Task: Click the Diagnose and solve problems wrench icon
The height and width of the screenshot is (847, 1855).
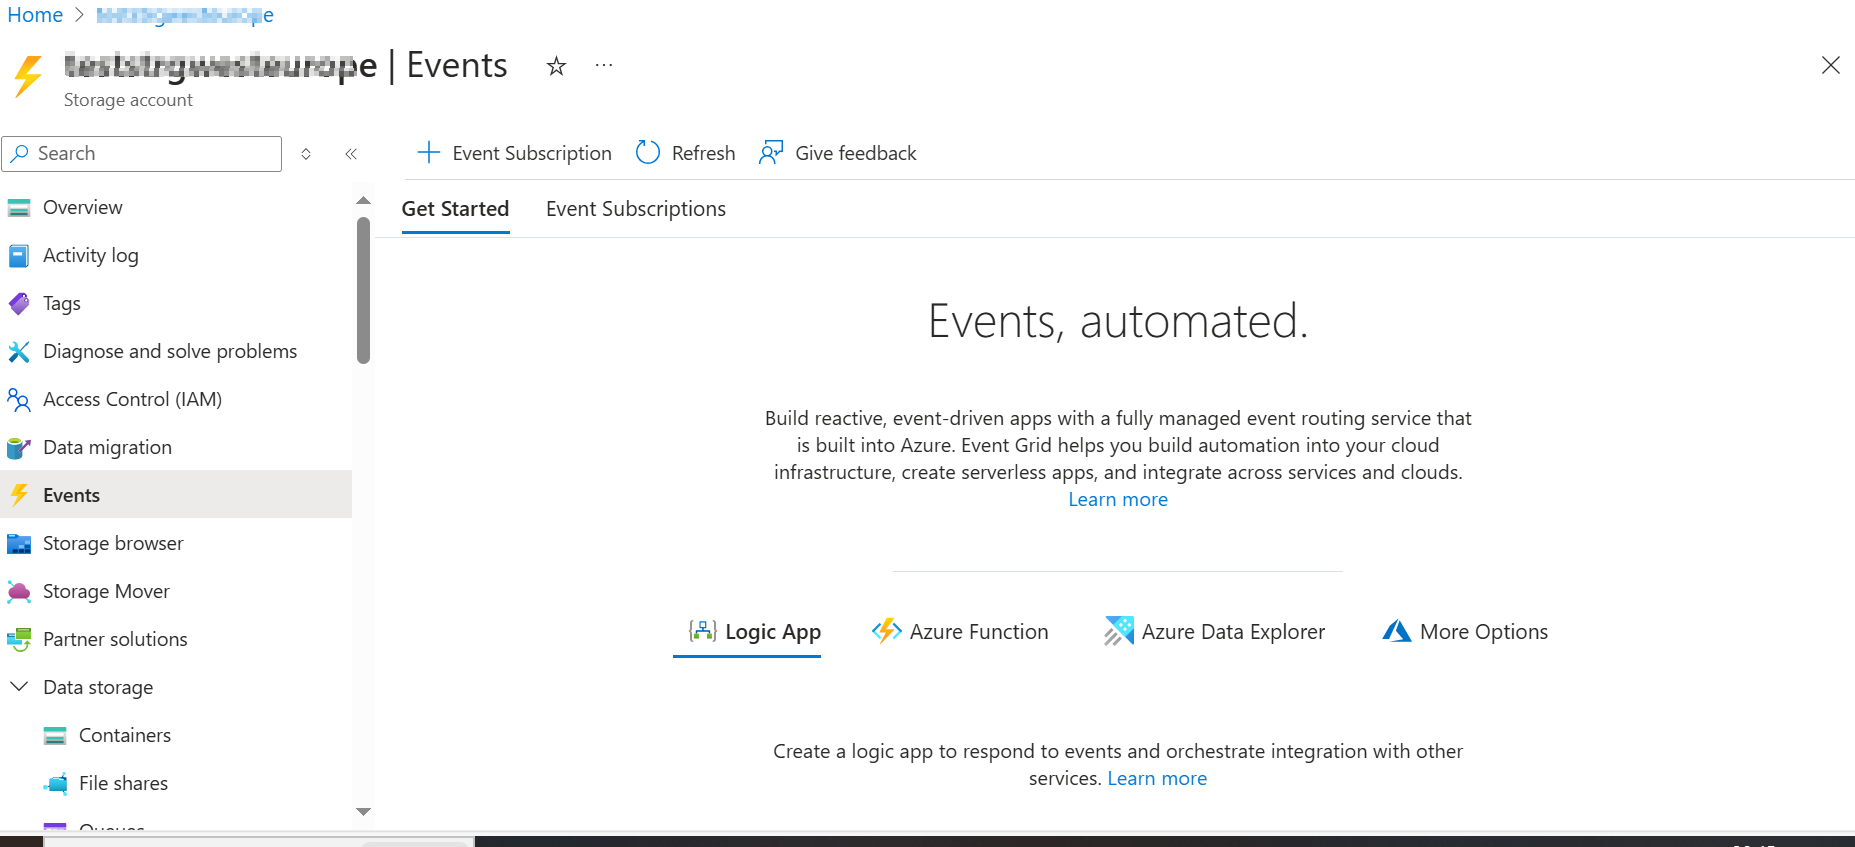Action: pyautogui.click(x=19, y=352)
